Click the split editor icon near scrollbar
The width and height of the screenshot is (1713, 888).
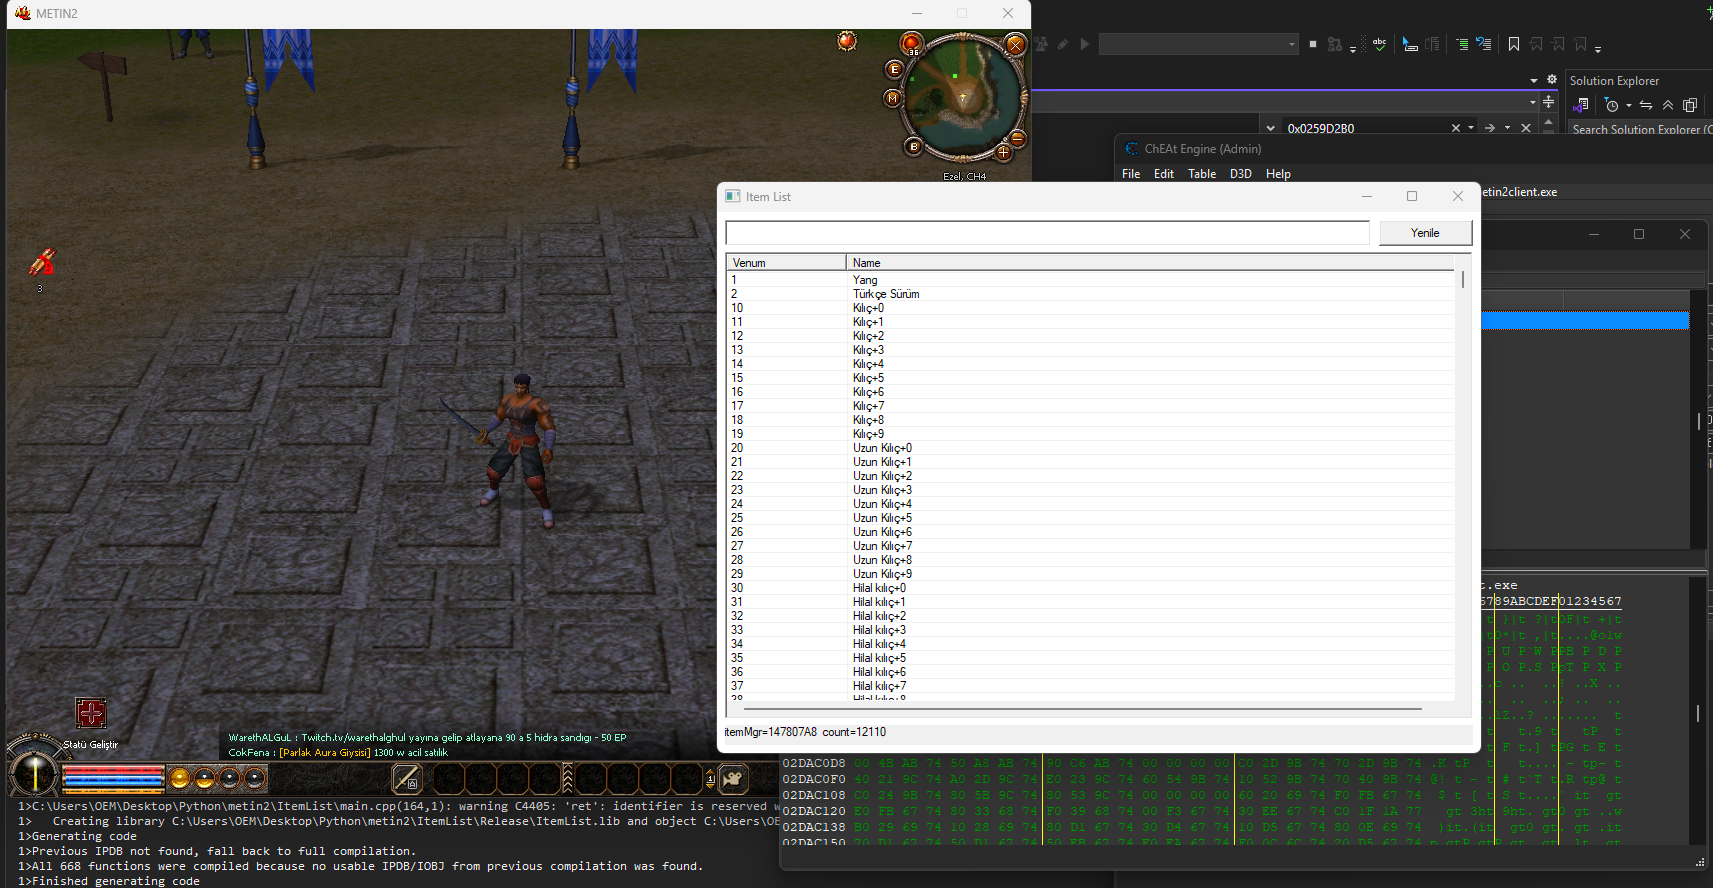1549,102
